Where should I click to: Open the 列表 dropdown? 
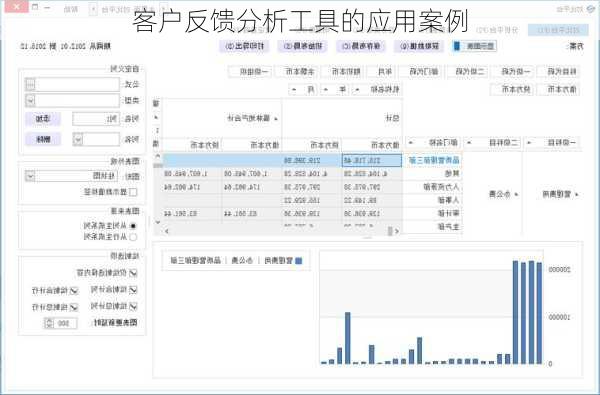coord(78,139)
